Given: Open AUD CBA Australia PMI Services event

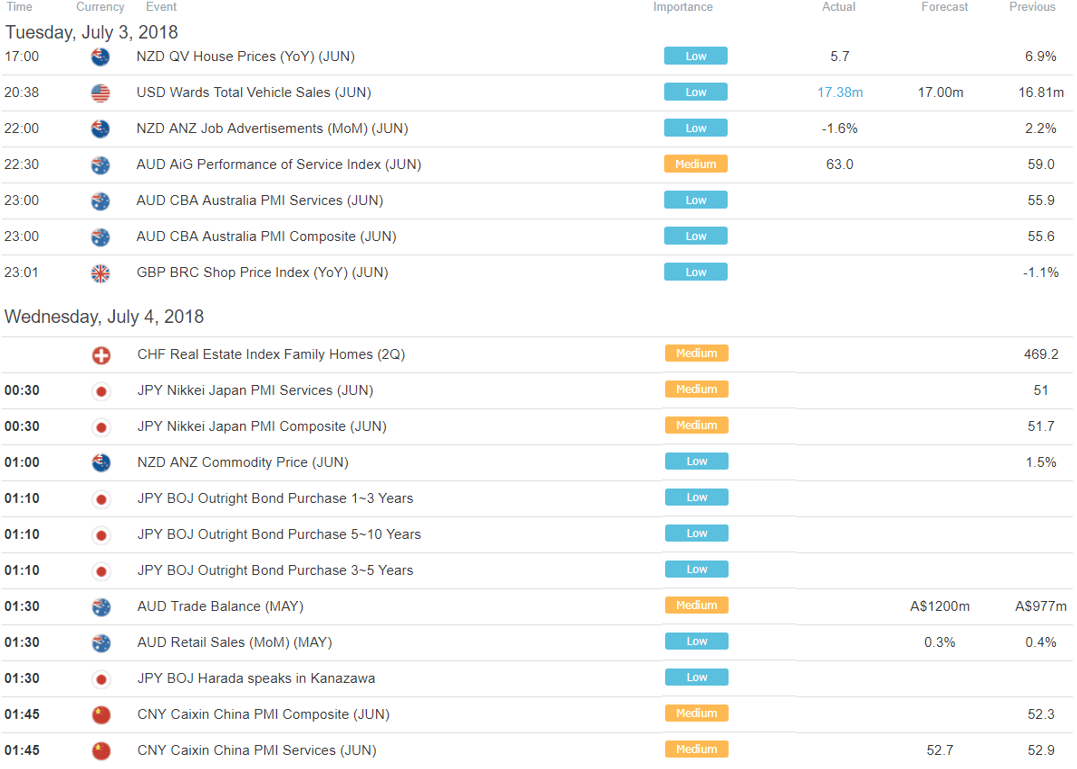Looking at the screenshot, I should [x=260, y=200].
